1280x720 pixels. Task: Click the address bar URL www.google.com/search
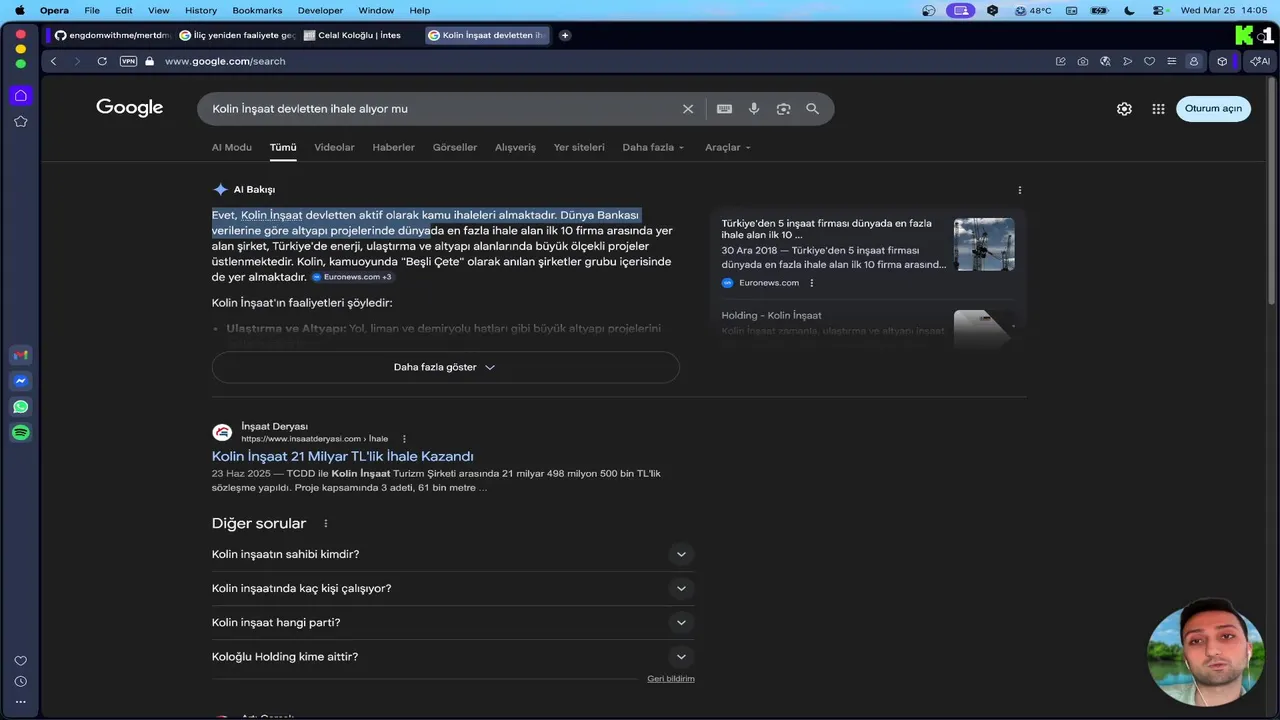(x=225, y=61)
